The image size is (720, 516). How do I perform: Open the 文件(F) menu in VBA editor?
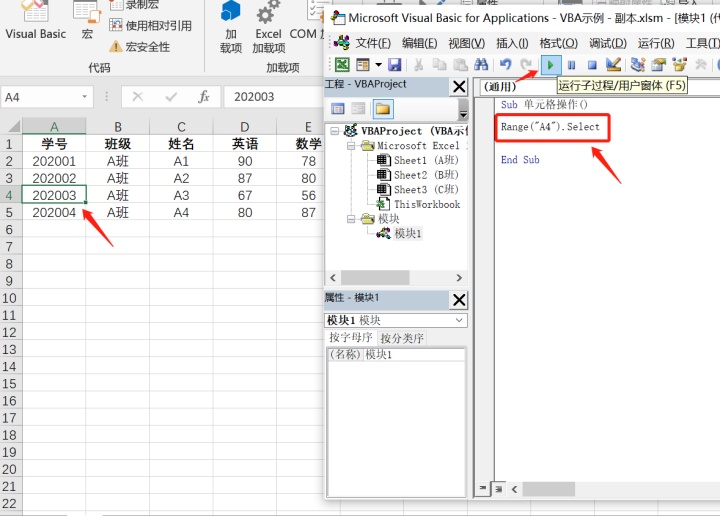click(x=373, y=43)
